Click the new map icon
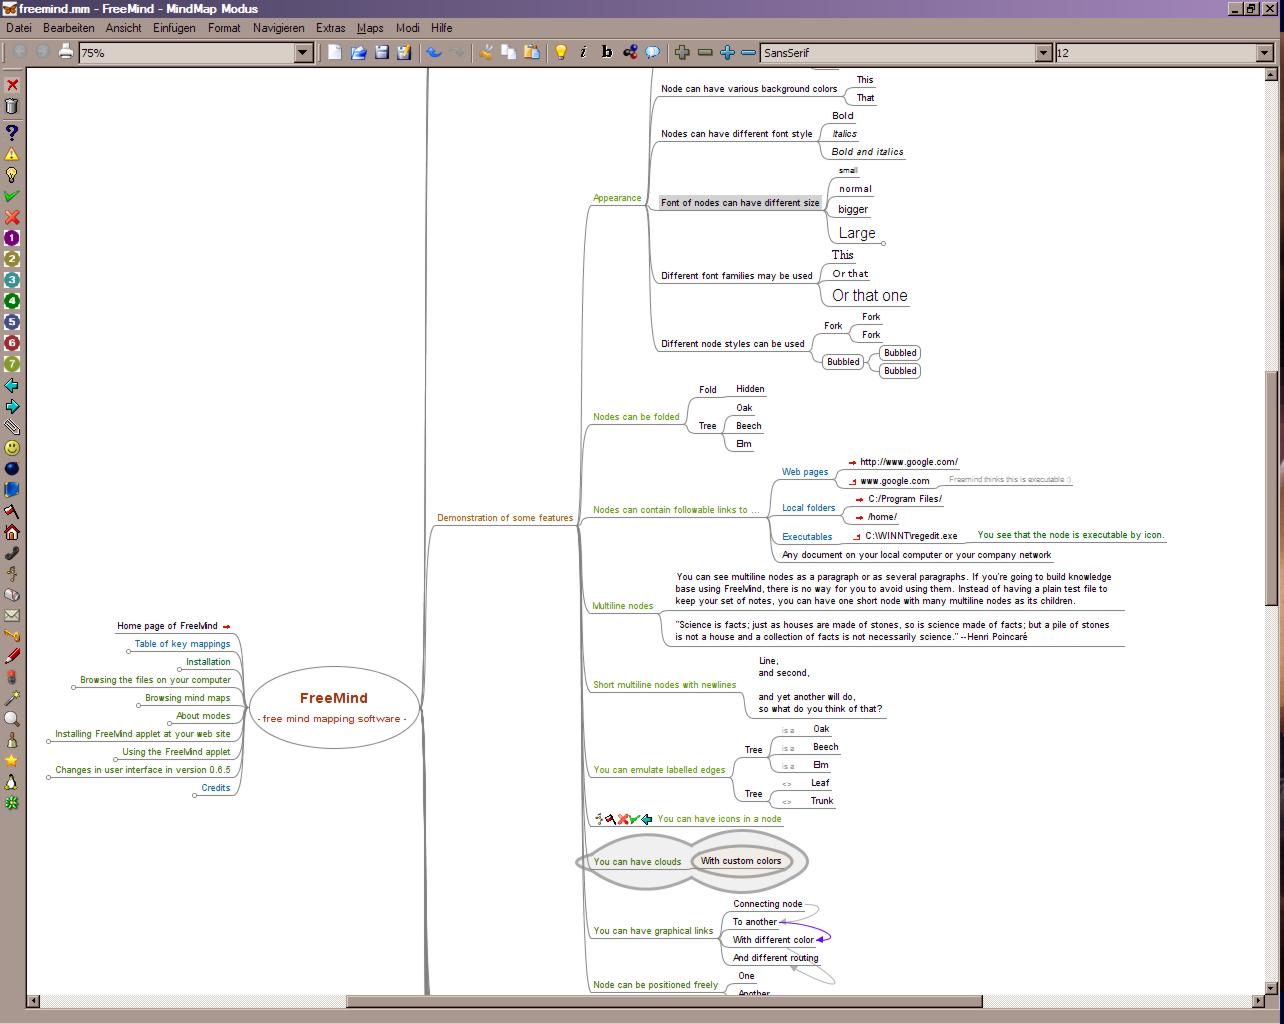Screen dimensions: 1284x1024 335,52
